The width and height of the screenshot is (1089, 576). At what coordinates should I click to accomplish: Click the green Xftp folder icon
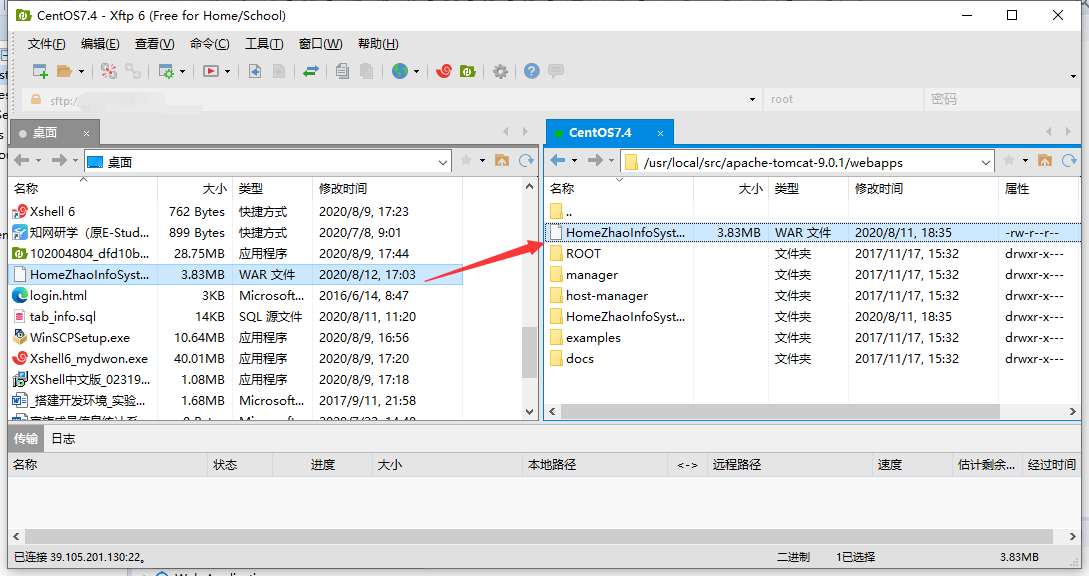tap(468, 71)
